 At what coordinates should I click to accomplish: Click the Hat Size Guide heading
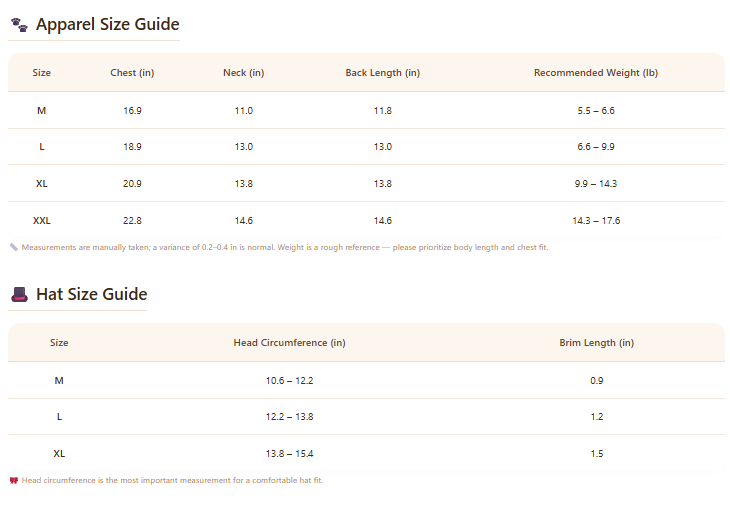point(92,294)
